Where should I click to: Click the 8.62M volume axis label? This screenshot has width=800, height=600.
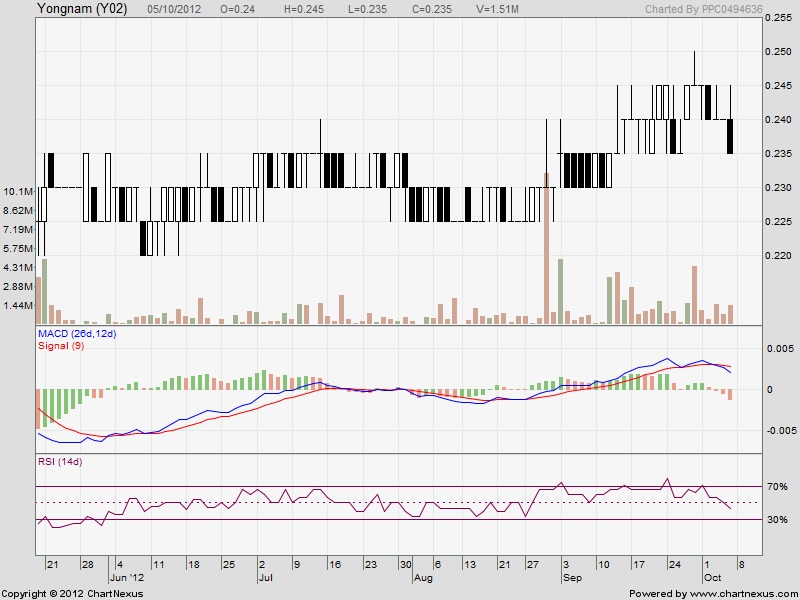click(18, 210)
